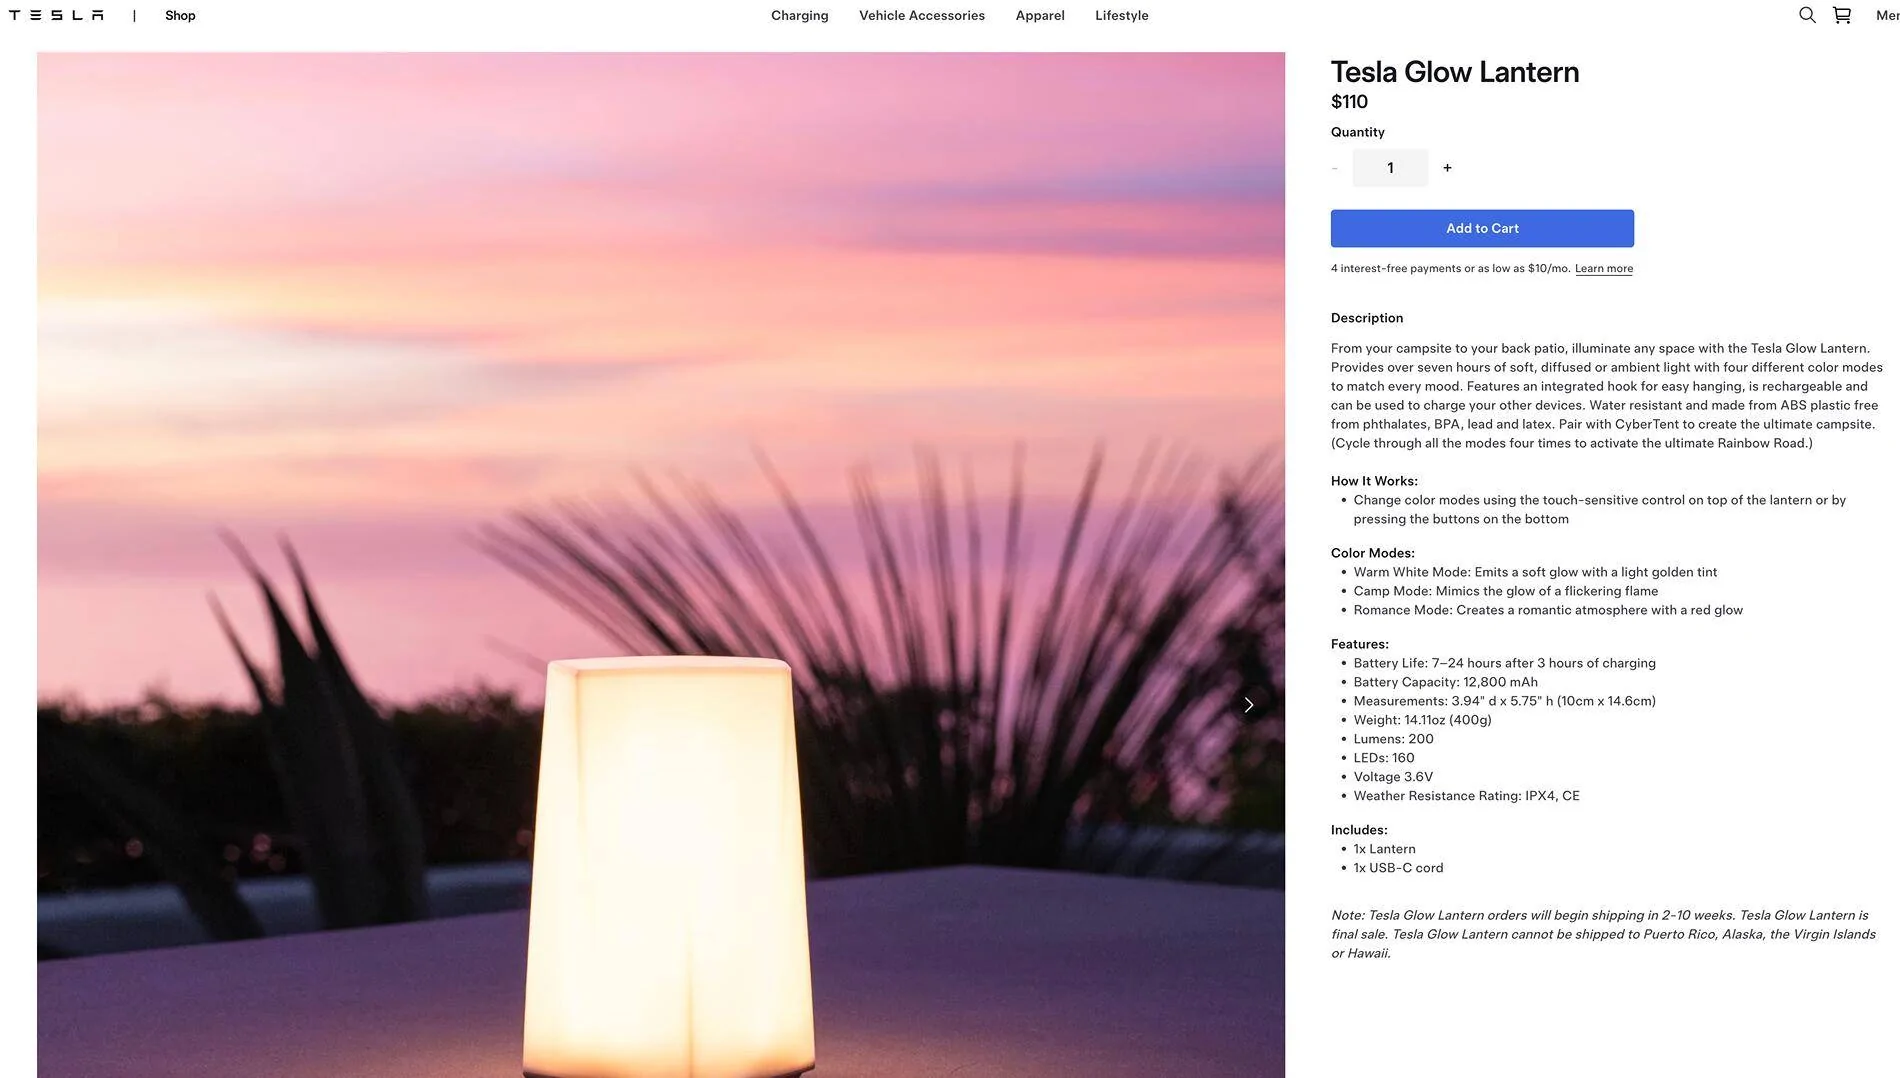Show next product image with arrow
This screenshot has height=1078, width=1900.
(x=1248, y=705)
